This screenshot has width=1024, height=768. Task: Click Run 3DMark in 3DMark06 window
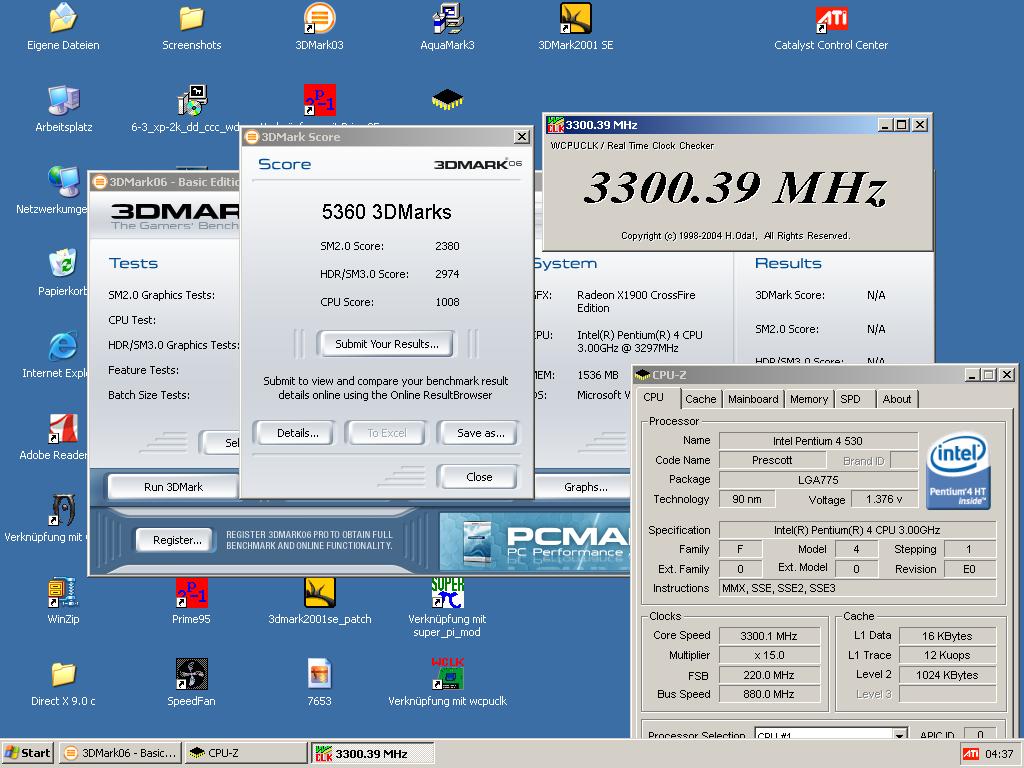tap(173, 487)
